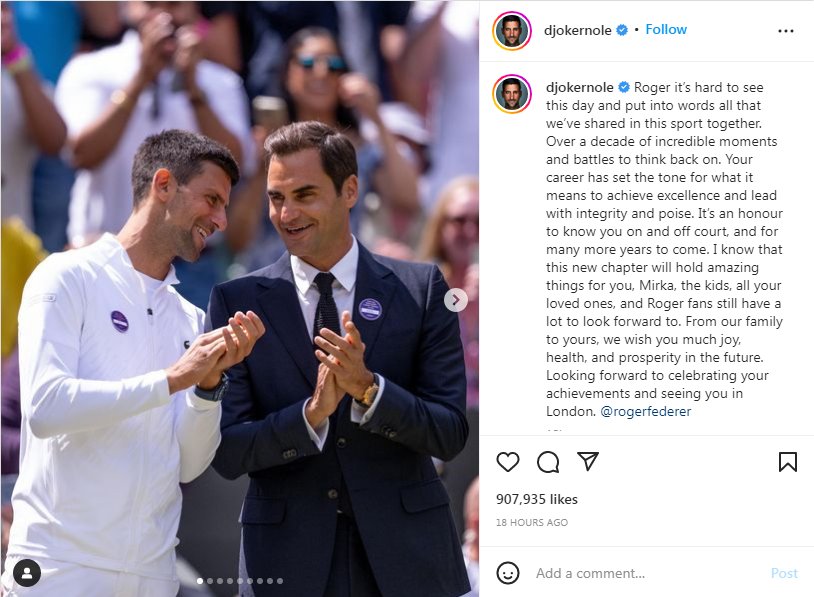This screenshot has width=814, height=597.
Task: Open comments via speech bubble icon
Action: click(x=548, y=462)
